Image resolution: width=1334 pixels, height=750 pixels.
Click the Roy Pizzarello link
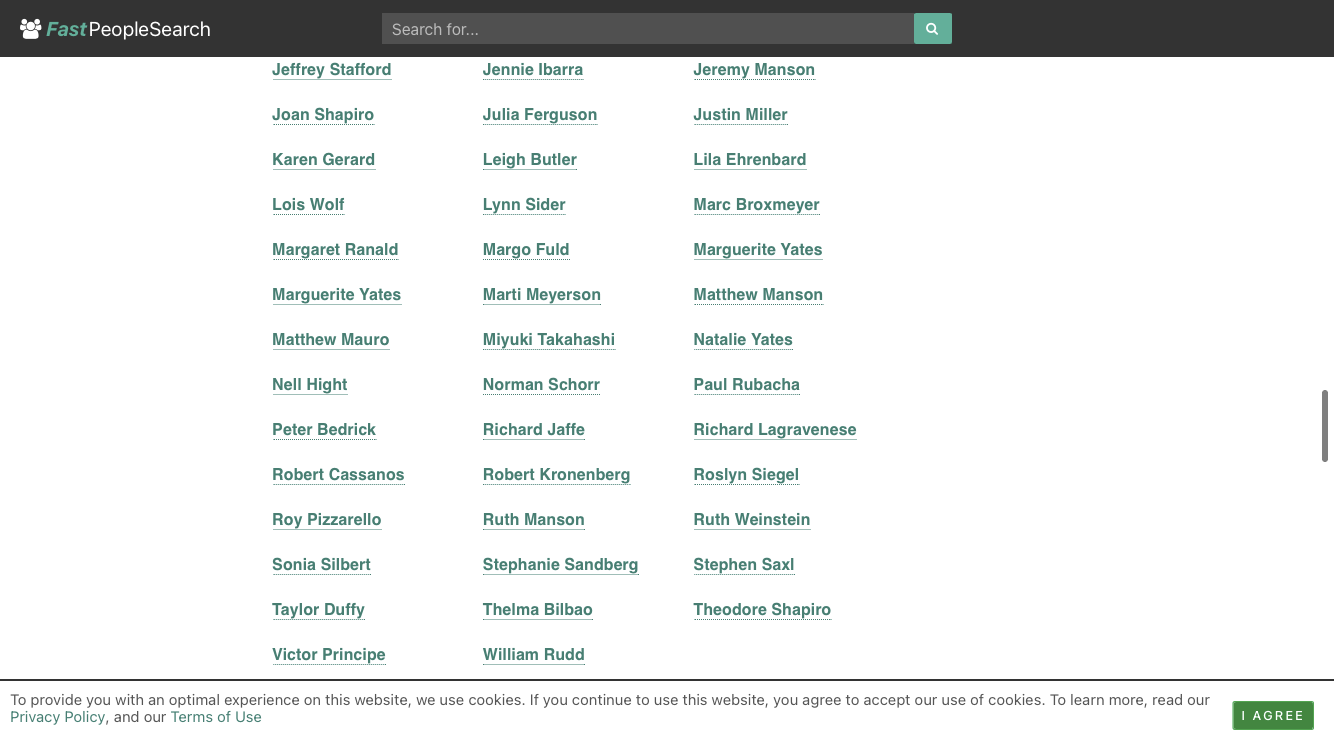pos(327,519)
